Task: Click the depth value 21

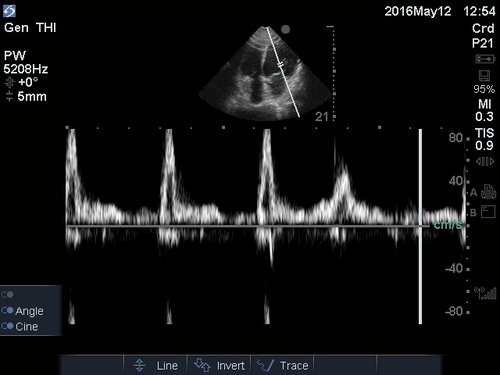Action: tap(322, 117)
